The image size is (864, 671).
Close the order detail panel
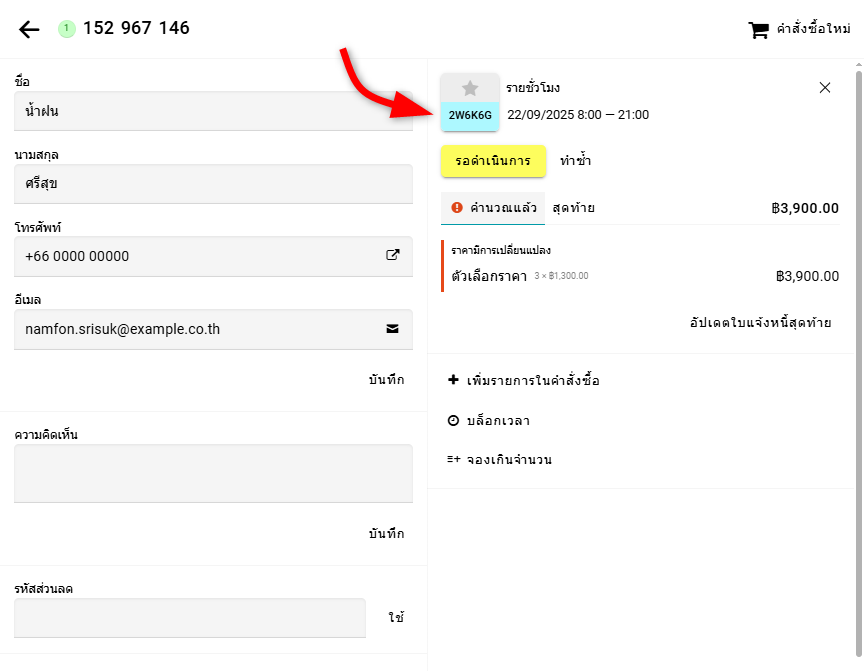point(825,88)
